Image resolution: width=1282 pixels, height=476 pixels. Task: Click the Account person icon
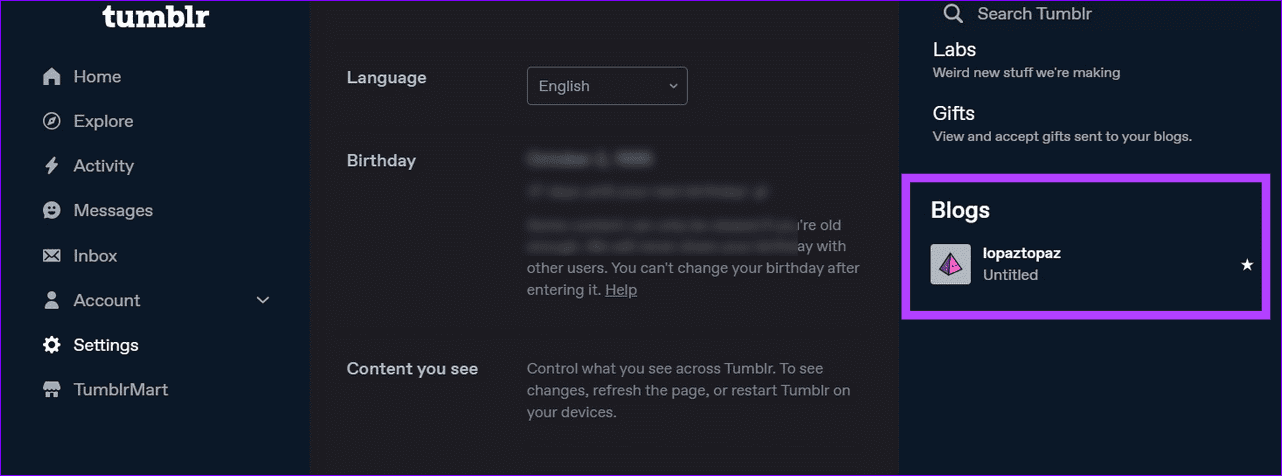tap(52, 300)
